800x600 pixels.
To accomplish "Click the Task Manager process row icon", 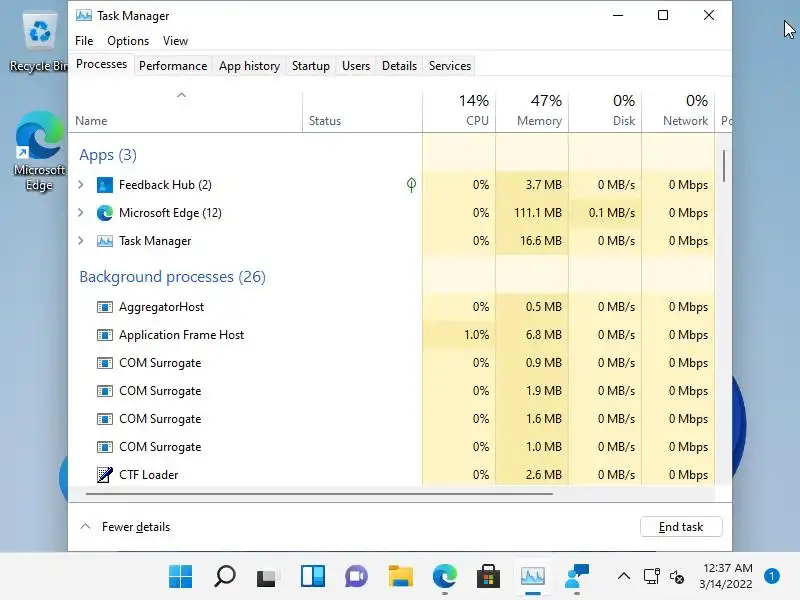I will 105,241.
